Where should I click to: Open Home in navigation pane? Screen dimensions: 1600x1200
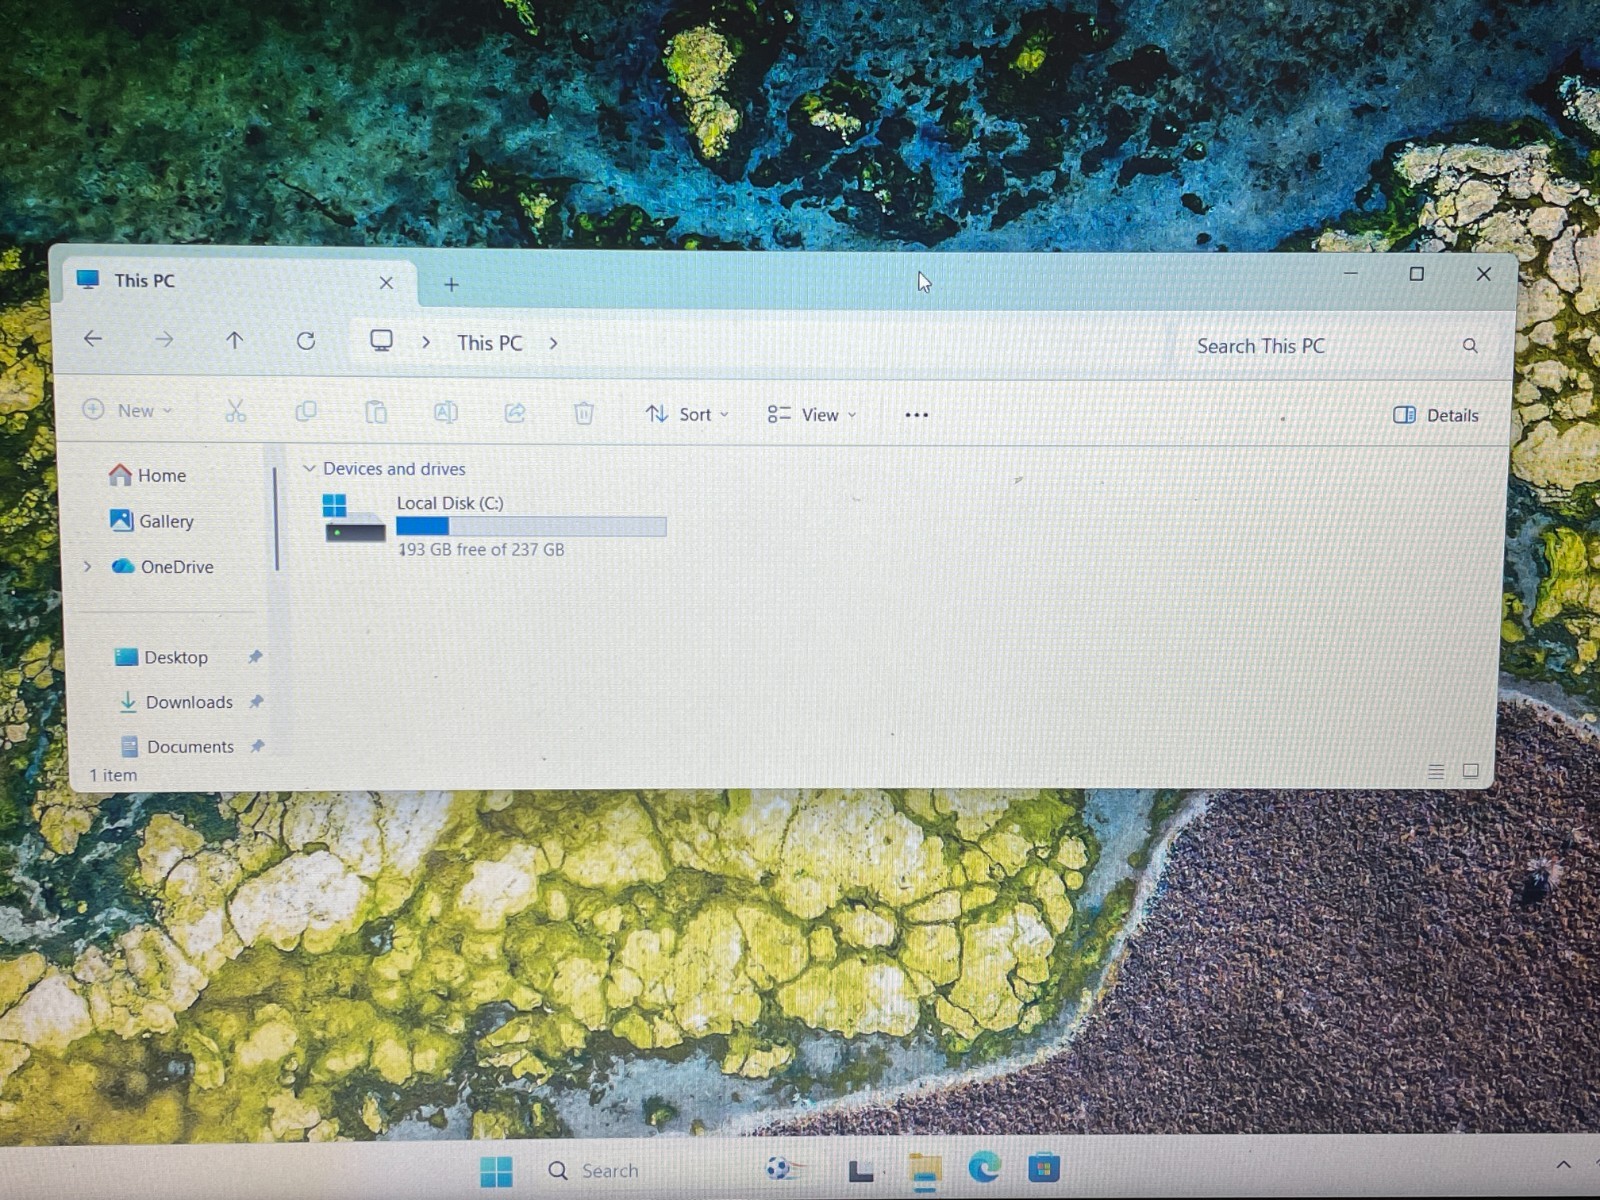[148, 475]
